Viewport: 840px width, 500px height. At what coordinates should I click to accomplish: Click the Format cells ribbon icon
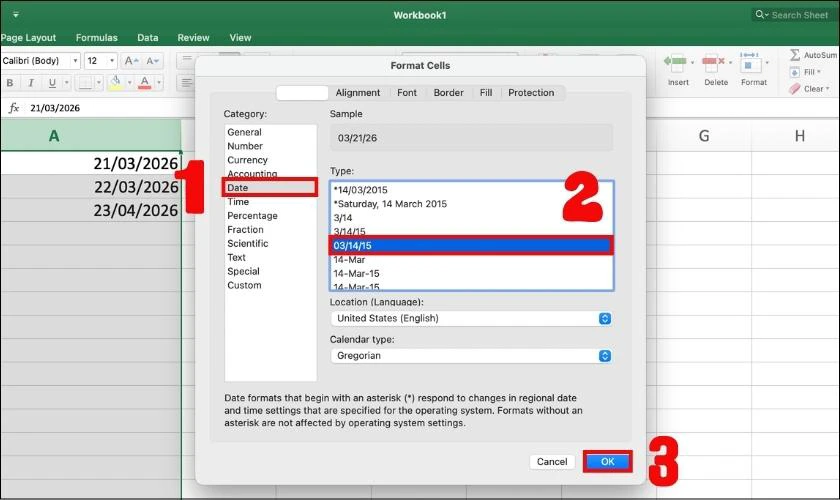tap(753, 63)
